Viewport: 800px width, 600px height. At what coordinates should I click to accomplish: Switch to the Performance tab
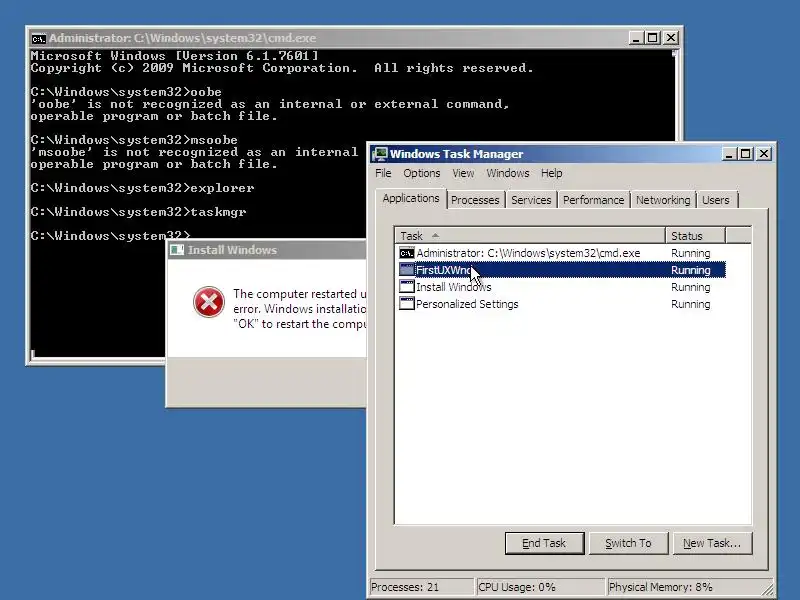593,200
